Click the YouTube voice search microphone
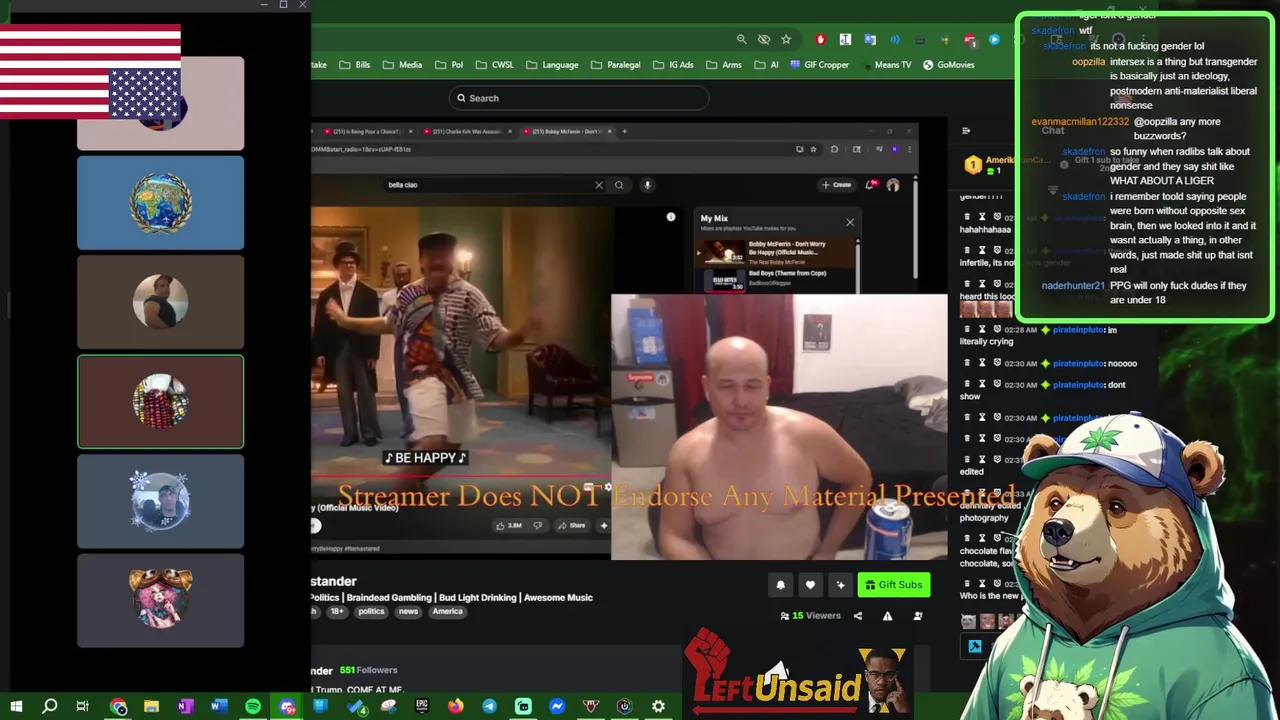Image resolution: width=1280 pixels, height=720 pixels. pyautogui.click(x=647, y=185)
